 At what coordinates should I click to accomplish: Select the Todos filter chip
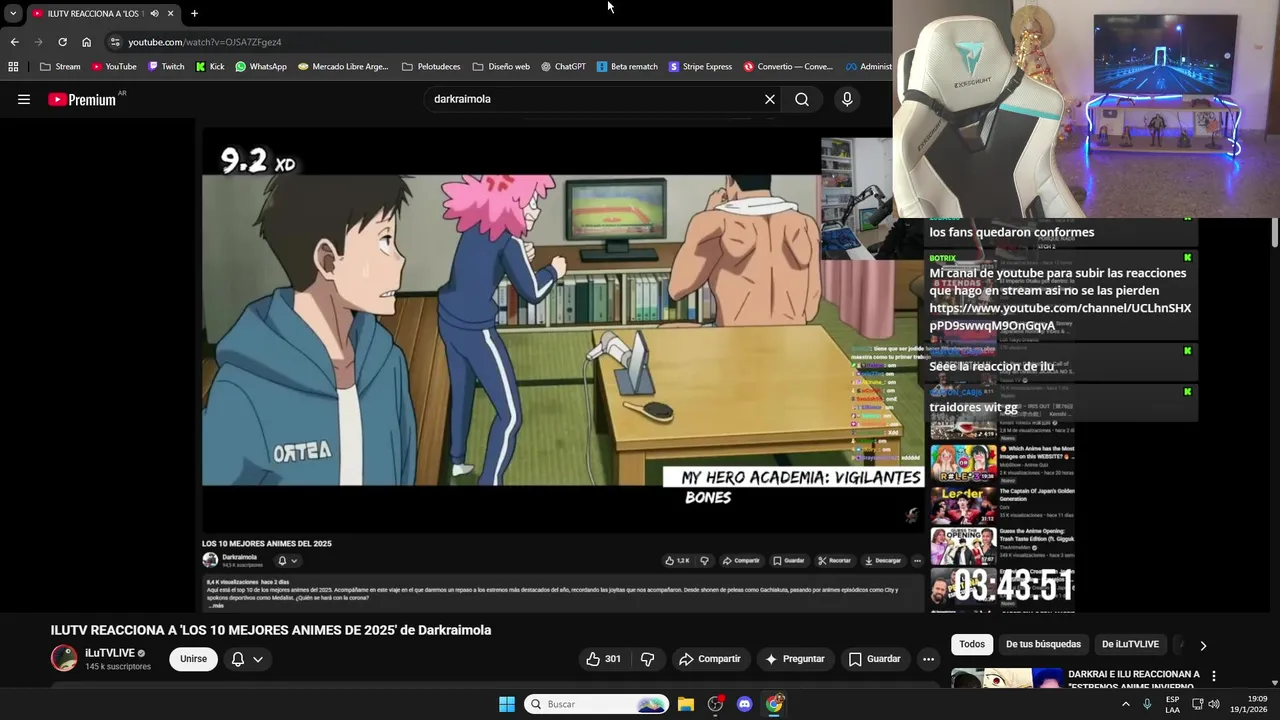click(x=972, y=644)
